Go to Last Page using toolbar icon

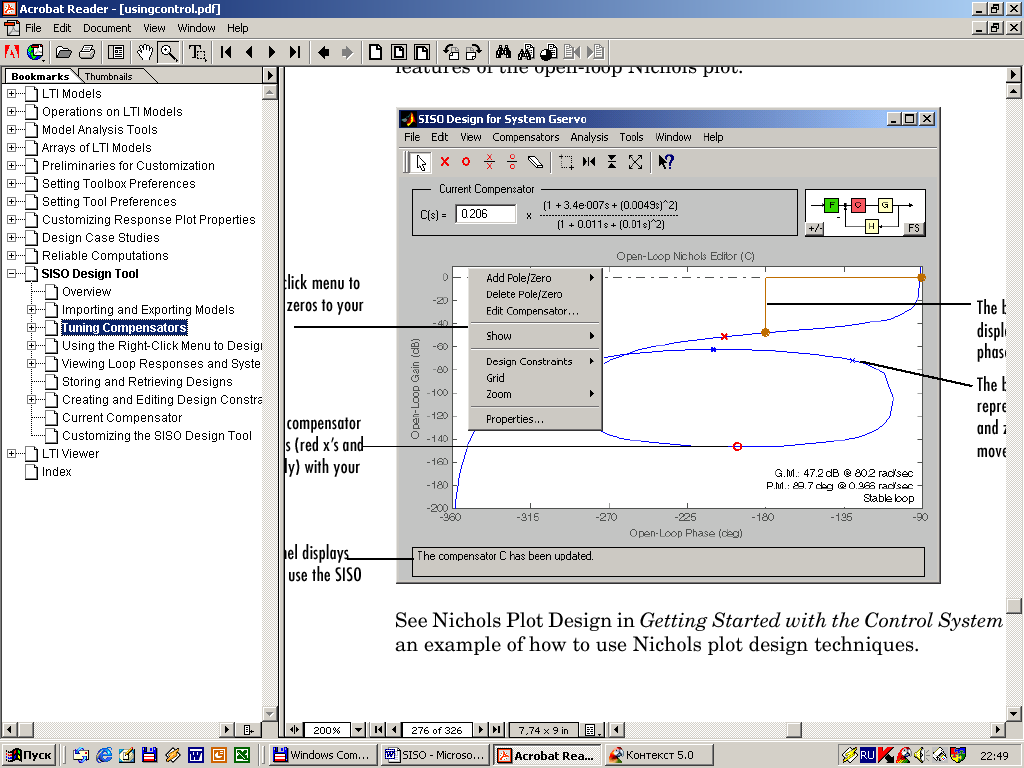click(295, 52)
